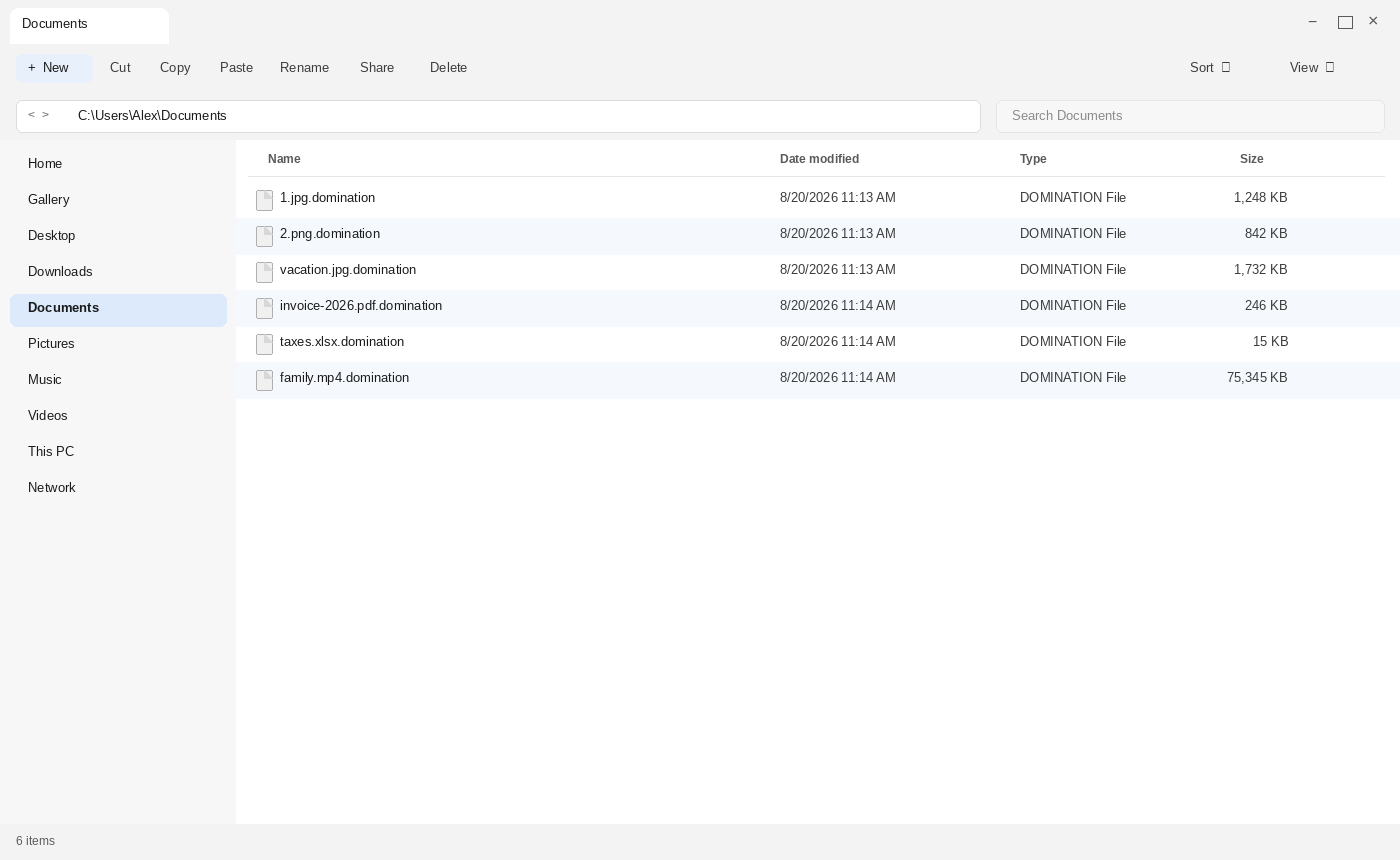Open the Sort dropdown
This screenshot has height=860, width=1400.
1210,68
